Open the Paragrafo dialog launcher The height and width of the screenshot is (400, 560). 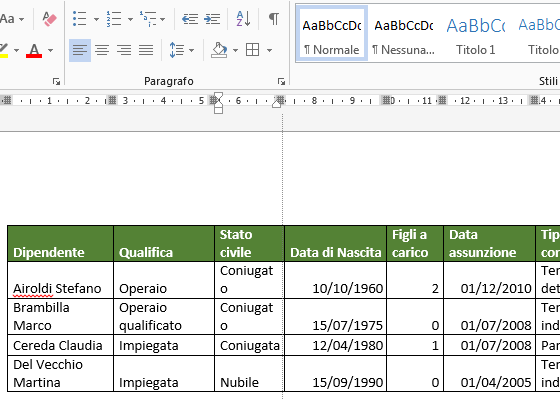point(281,81)
